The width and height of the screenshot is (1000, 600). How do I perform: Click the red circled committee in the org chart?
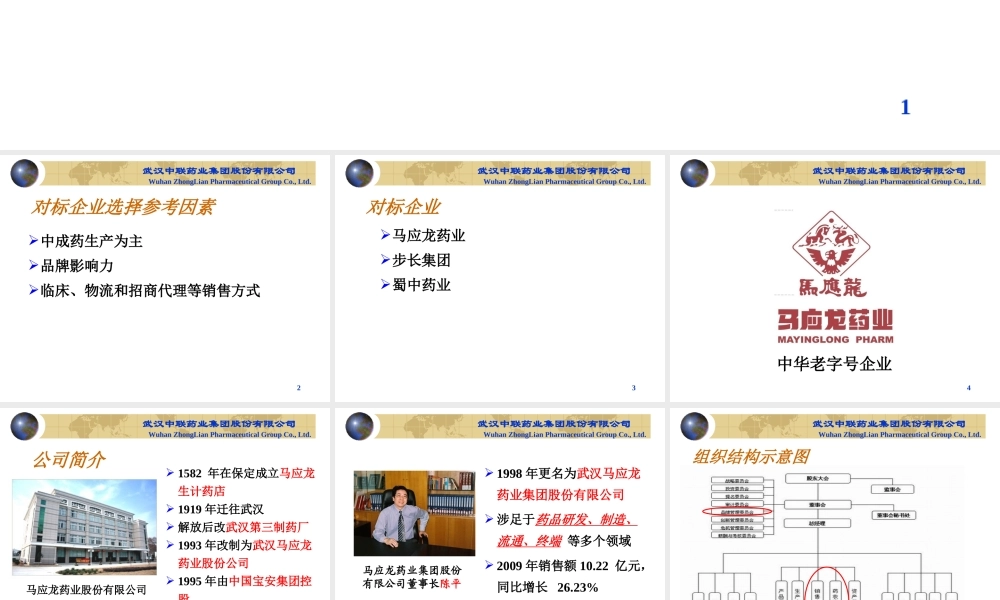pos(737,511)
